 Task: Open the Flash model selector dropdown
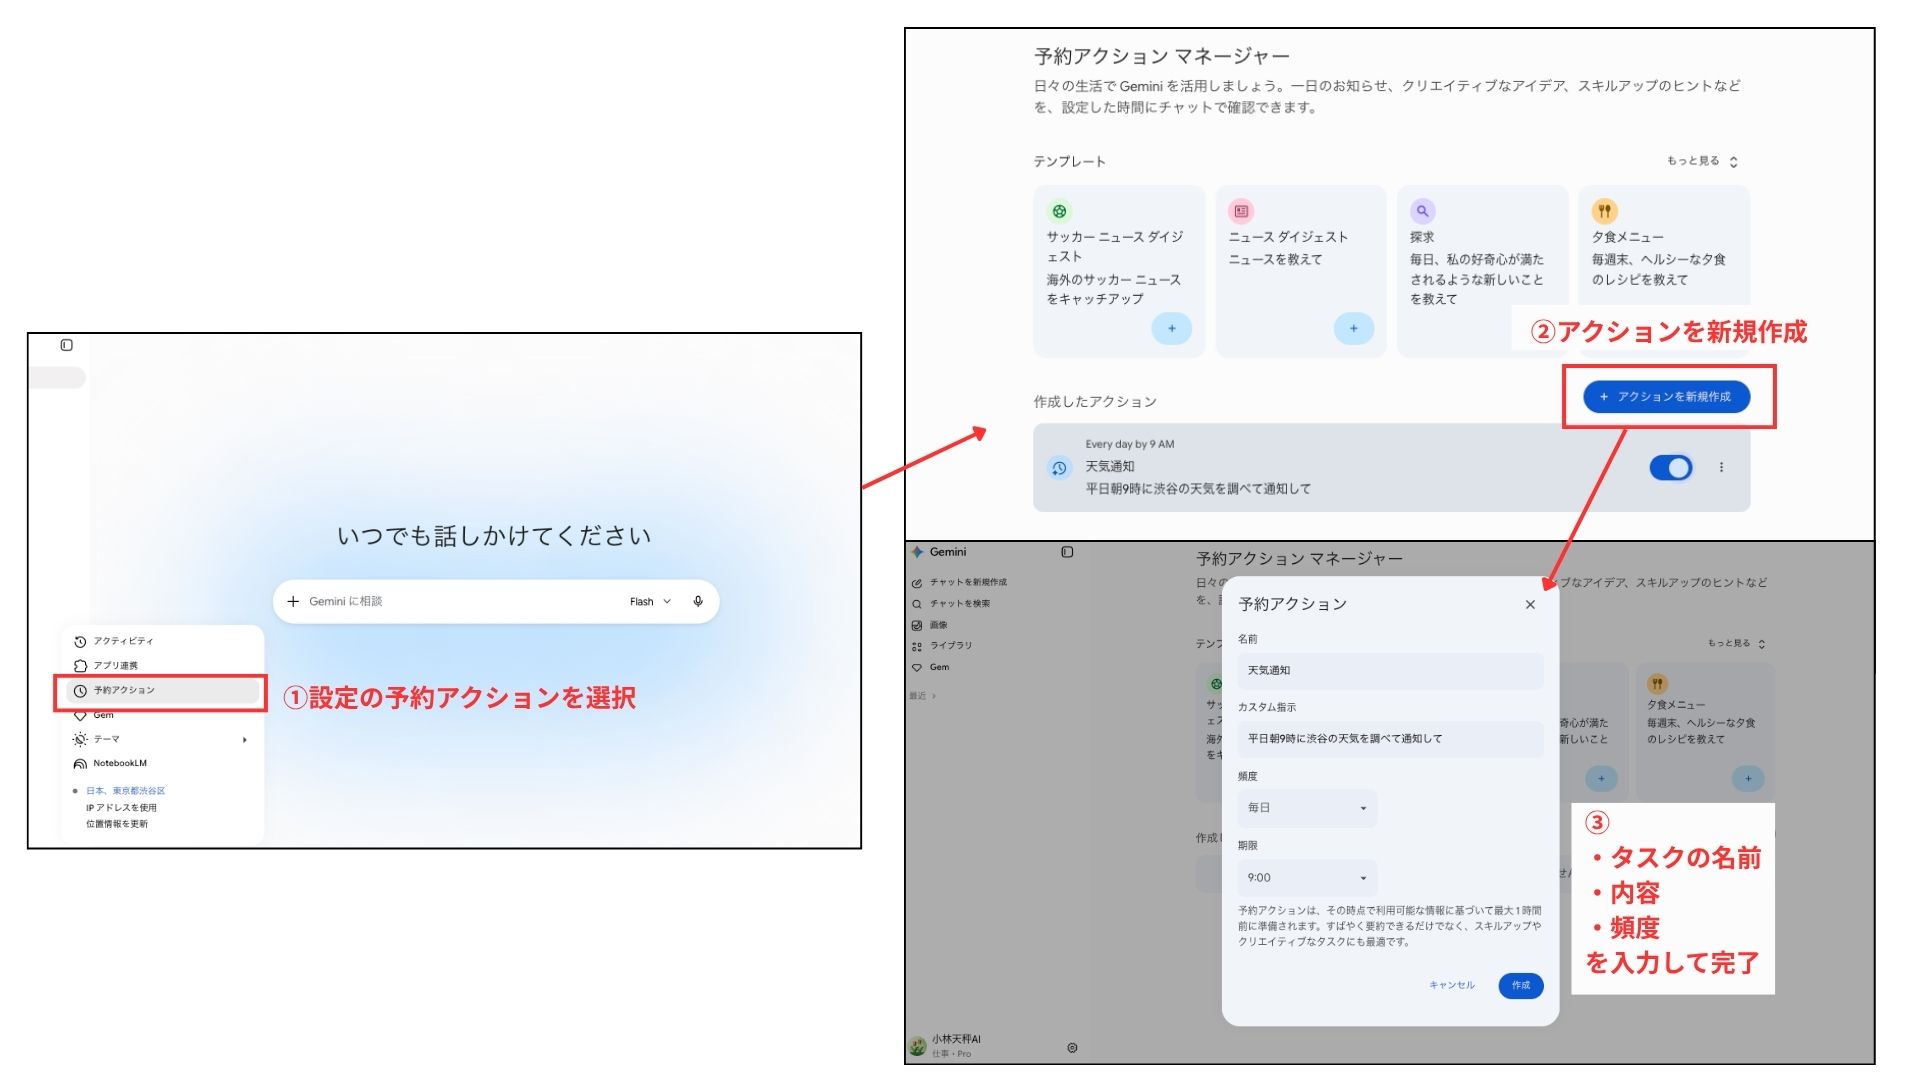[x=650, y=602]
